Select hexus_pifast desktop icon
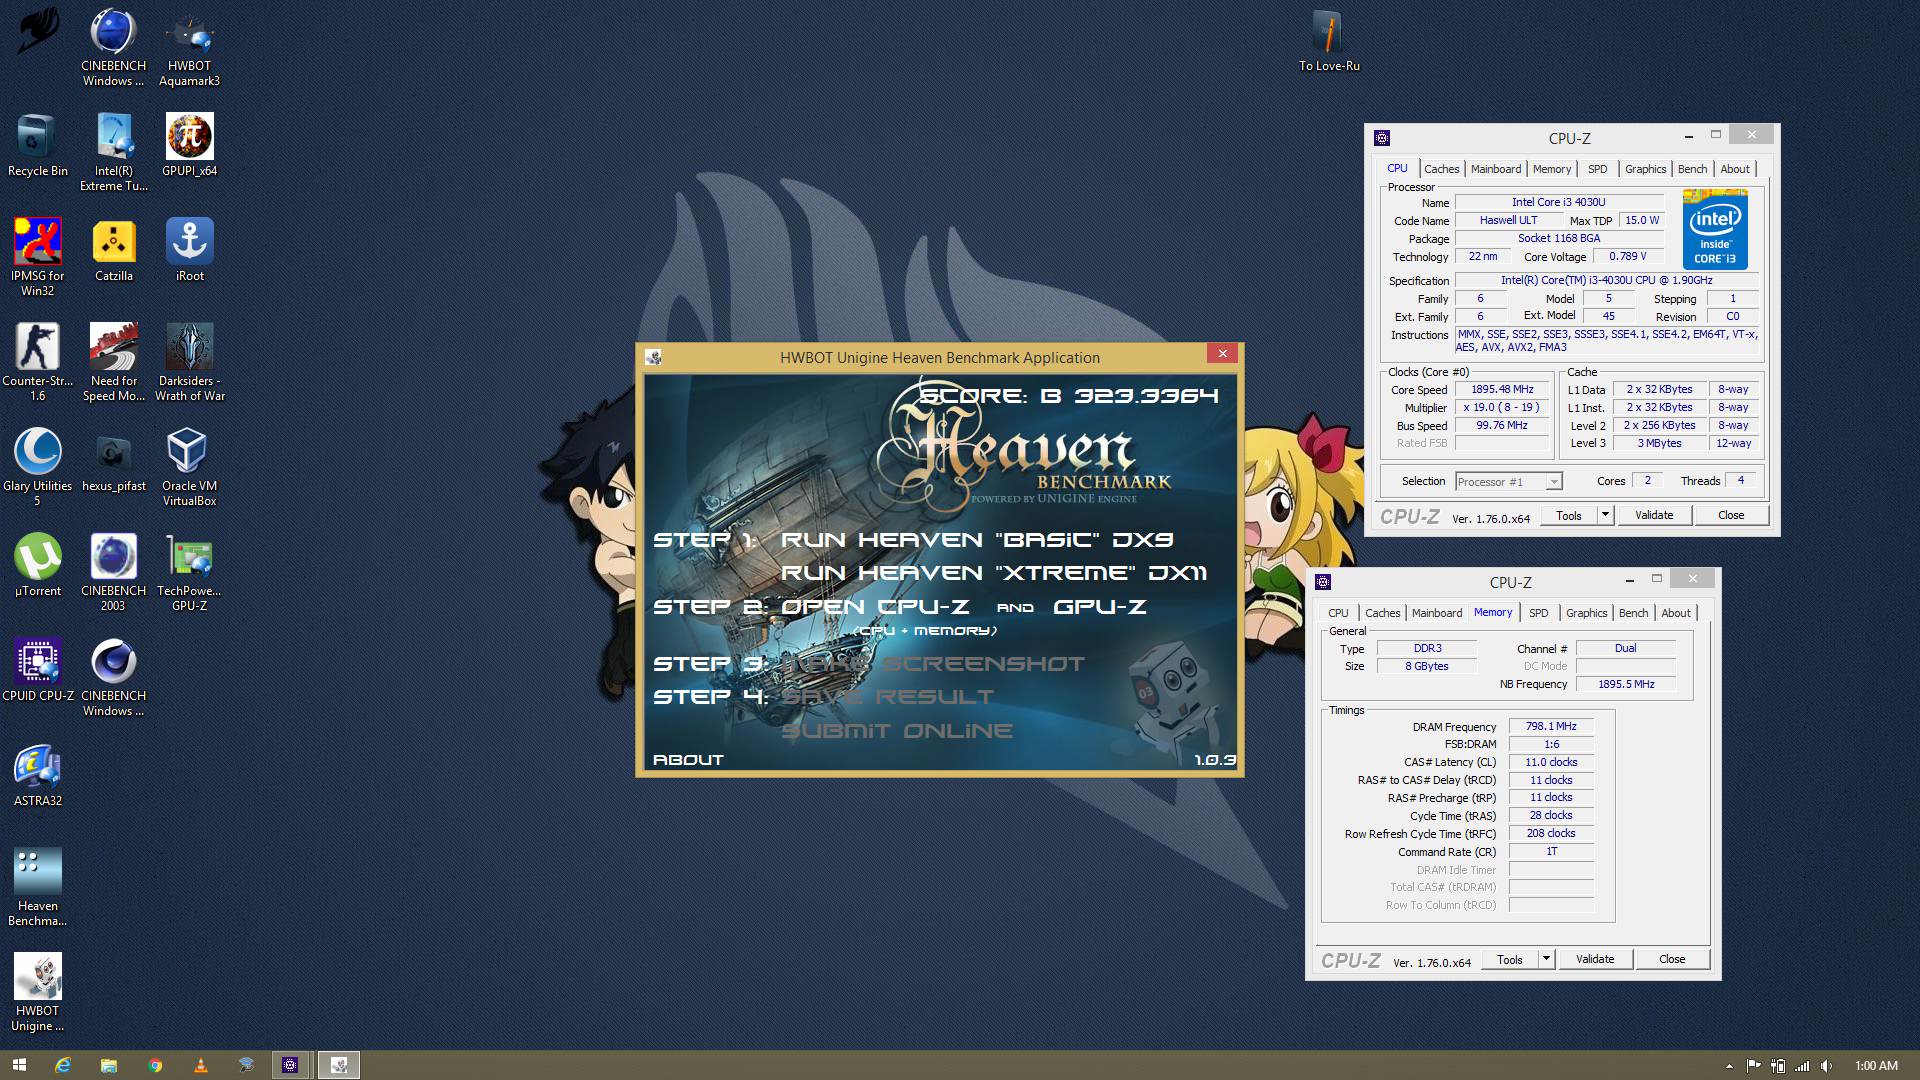The image size is (1920, 1080). pos(113,461)
